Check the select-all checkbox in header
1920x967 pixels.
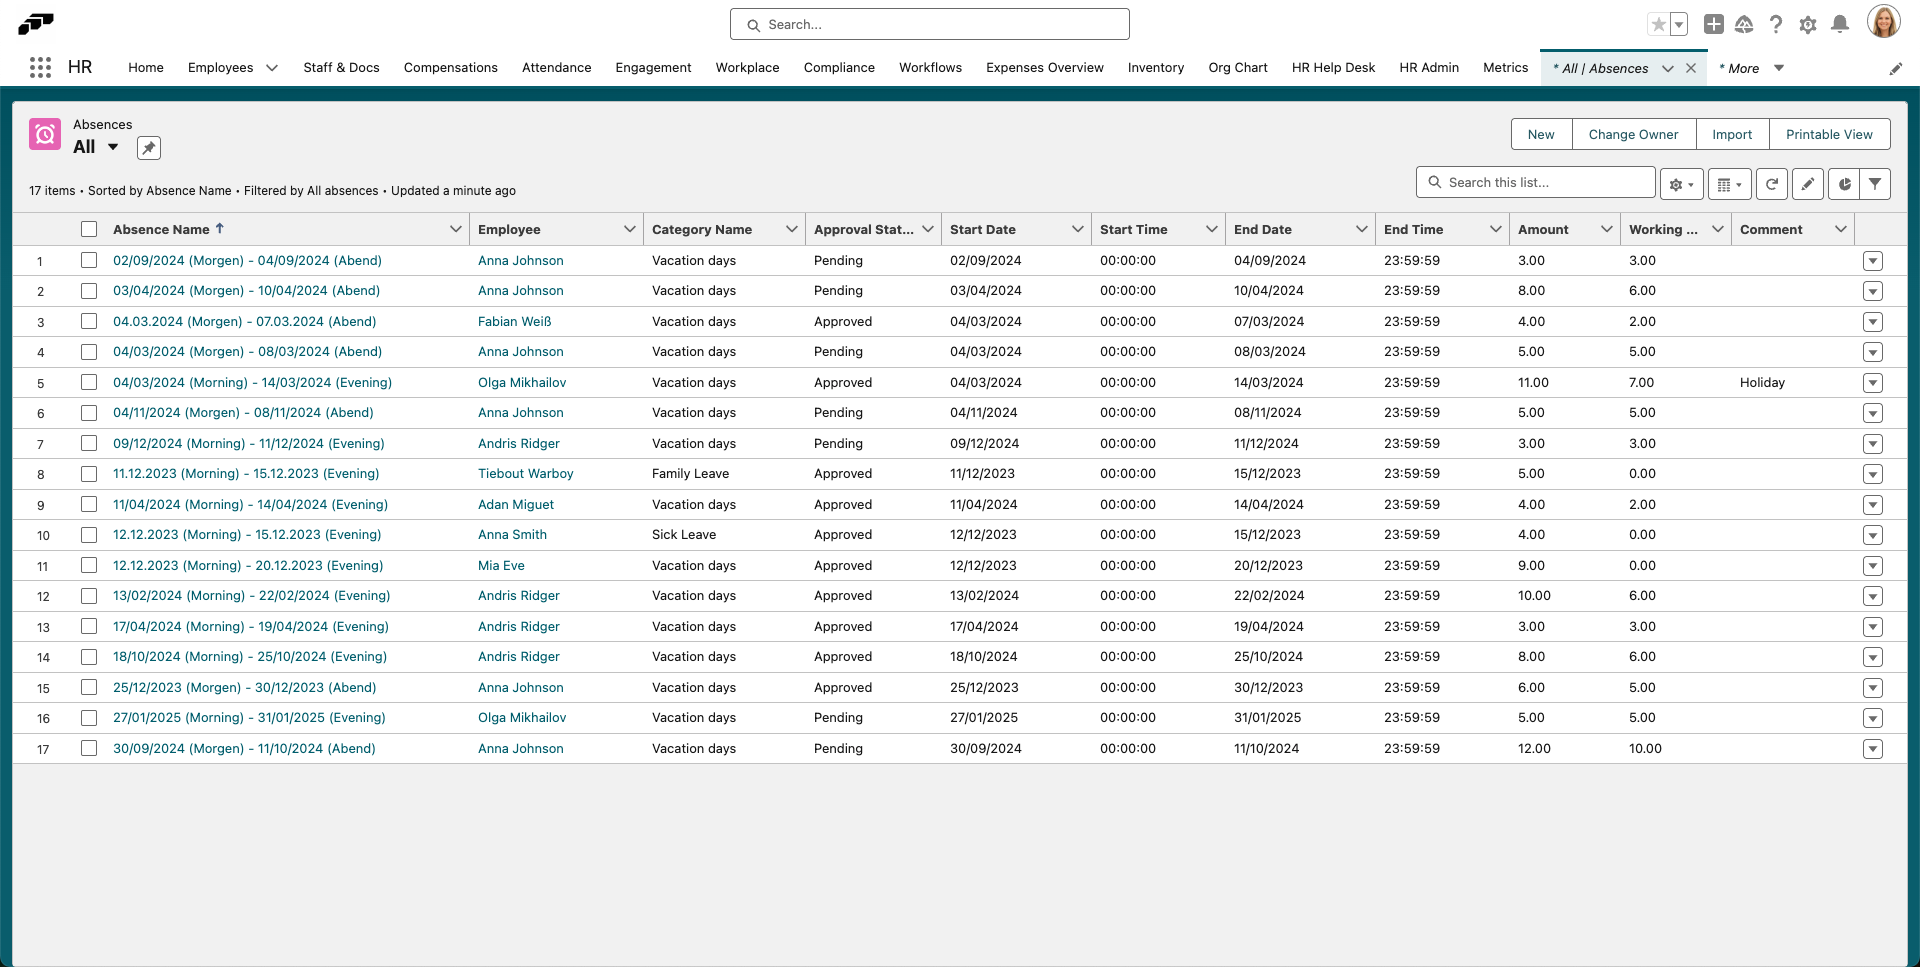[89, 229]
